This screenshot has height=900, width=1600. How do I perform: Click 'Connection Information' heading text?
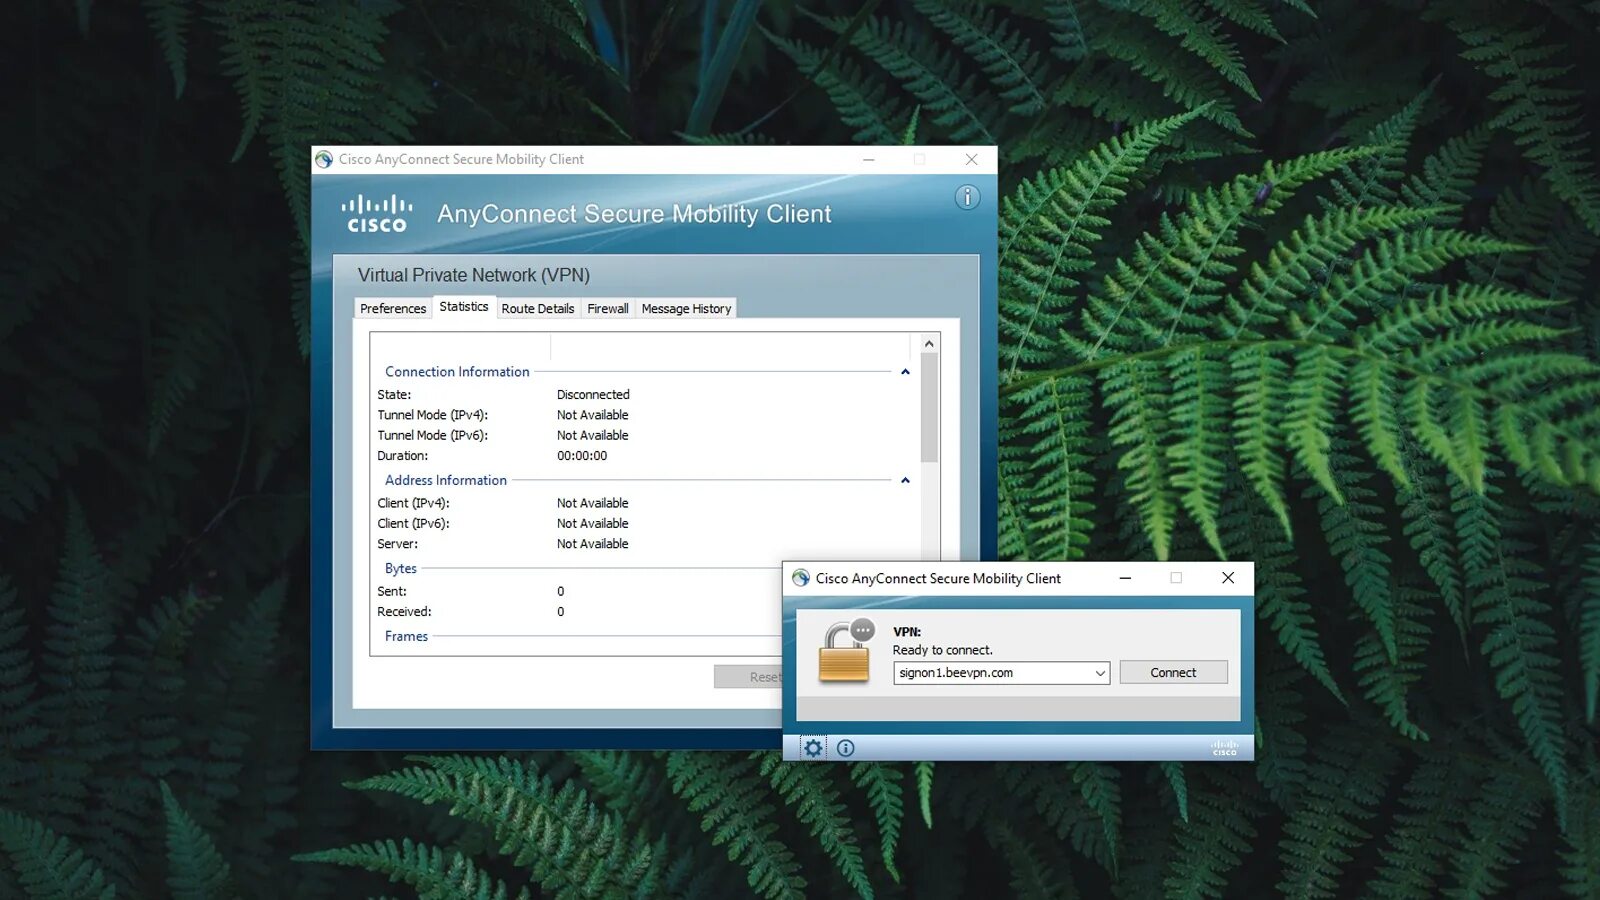coord(457,372)
